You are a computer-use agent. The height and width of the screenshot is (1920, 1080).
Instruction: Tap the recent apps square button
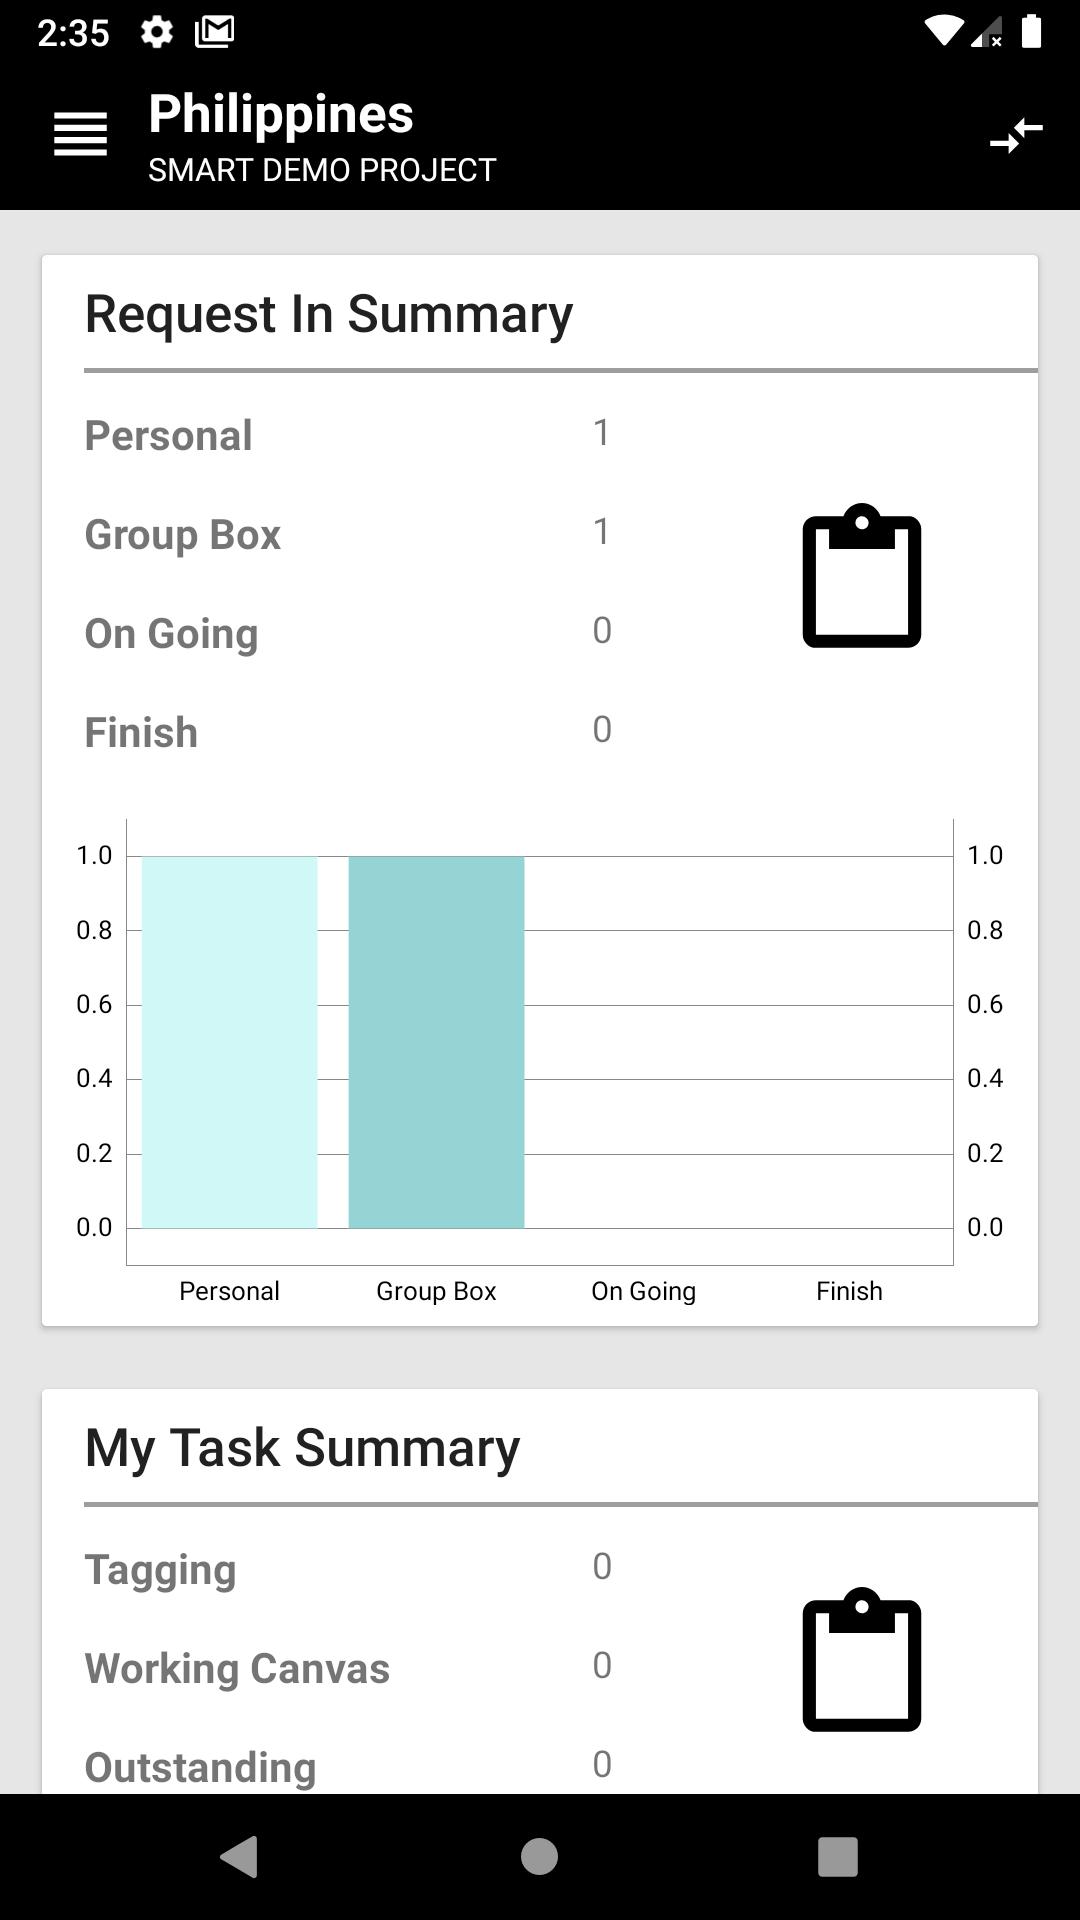(838, 1857)
